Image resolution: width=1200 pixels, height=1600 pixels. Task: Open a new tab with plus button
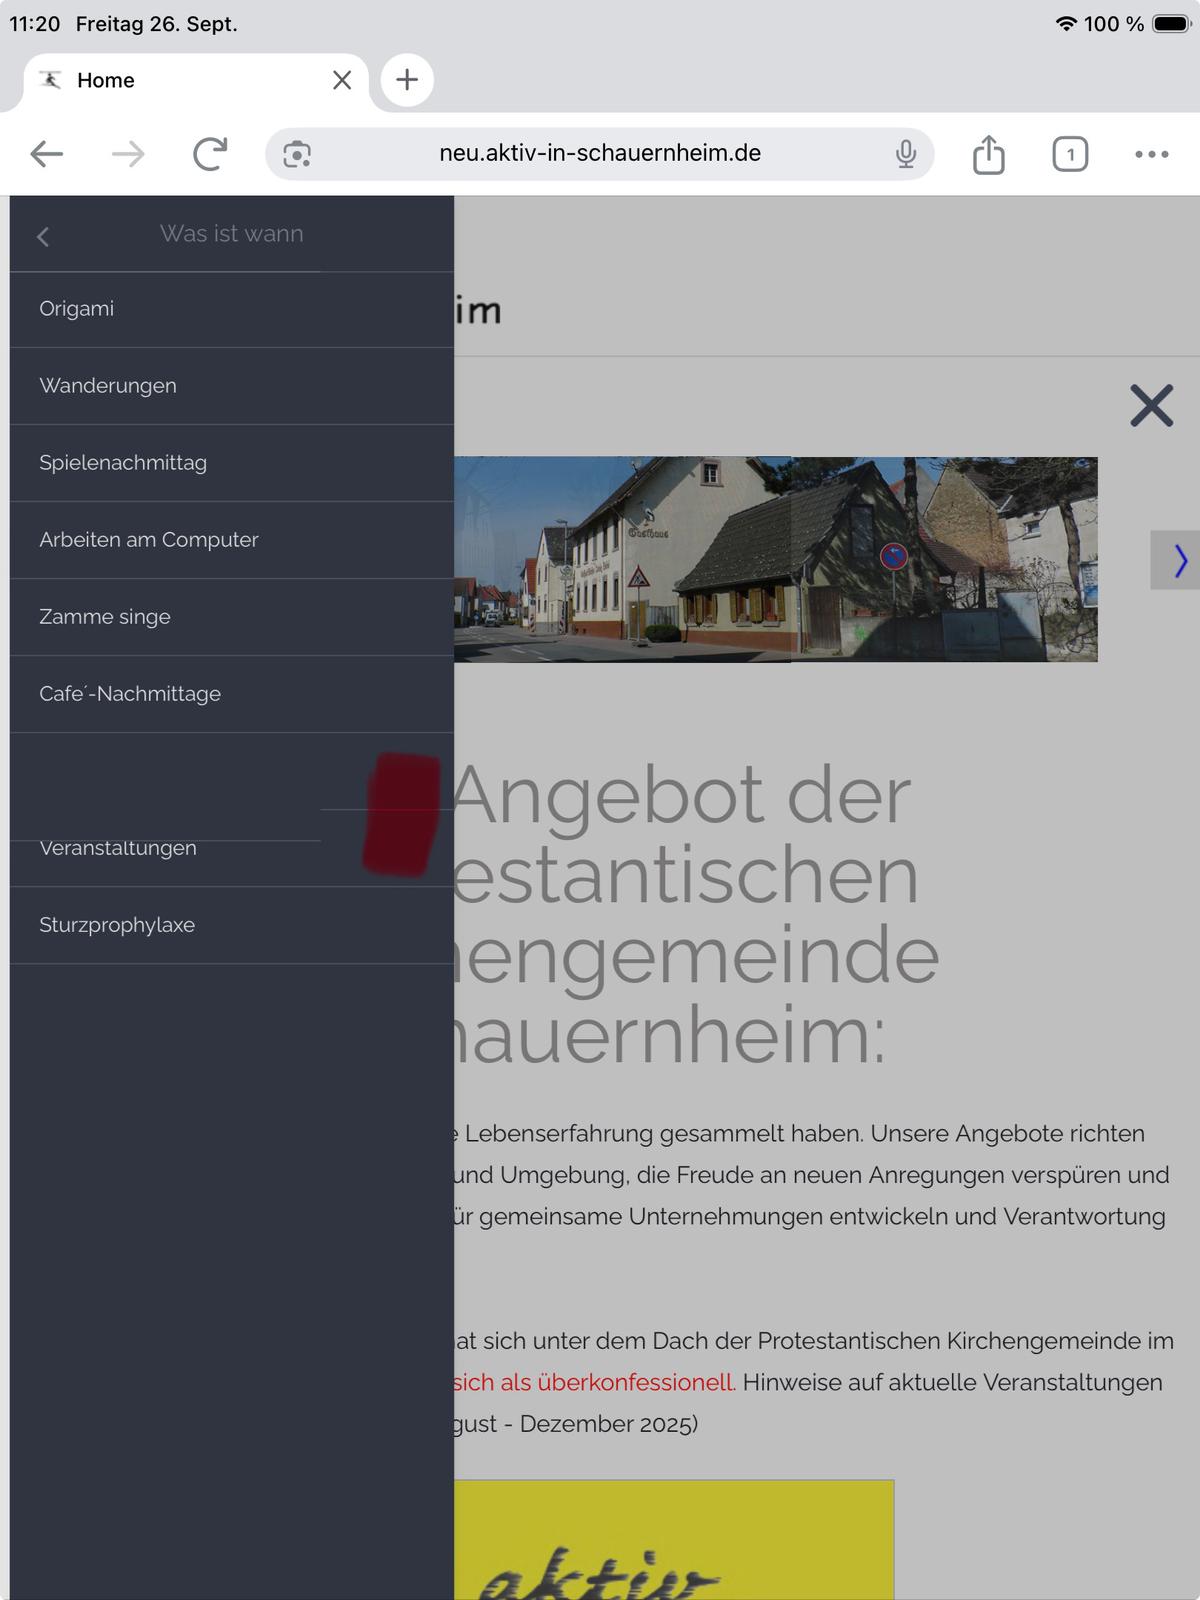406,80
